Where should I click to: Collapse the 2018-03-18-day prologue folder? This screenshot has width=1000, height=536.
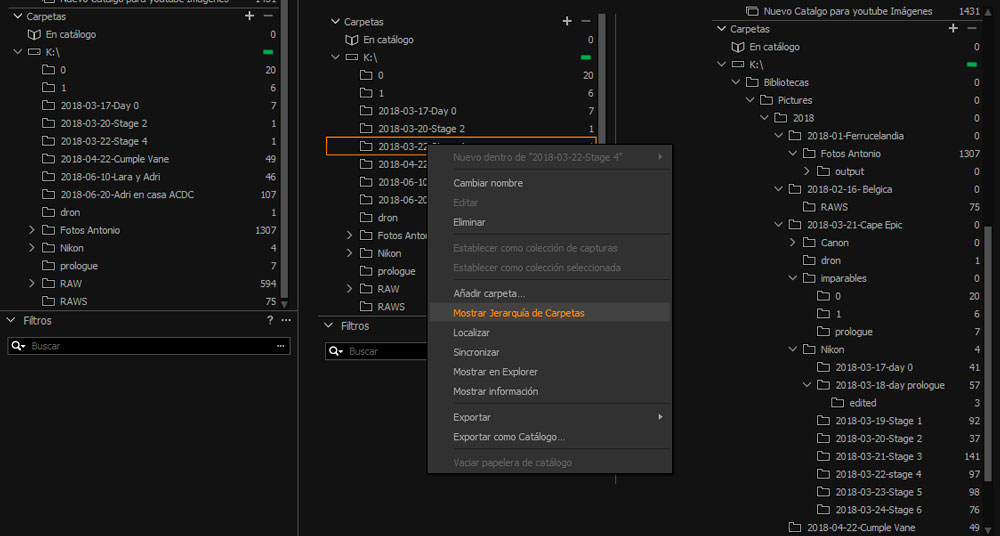808,385
